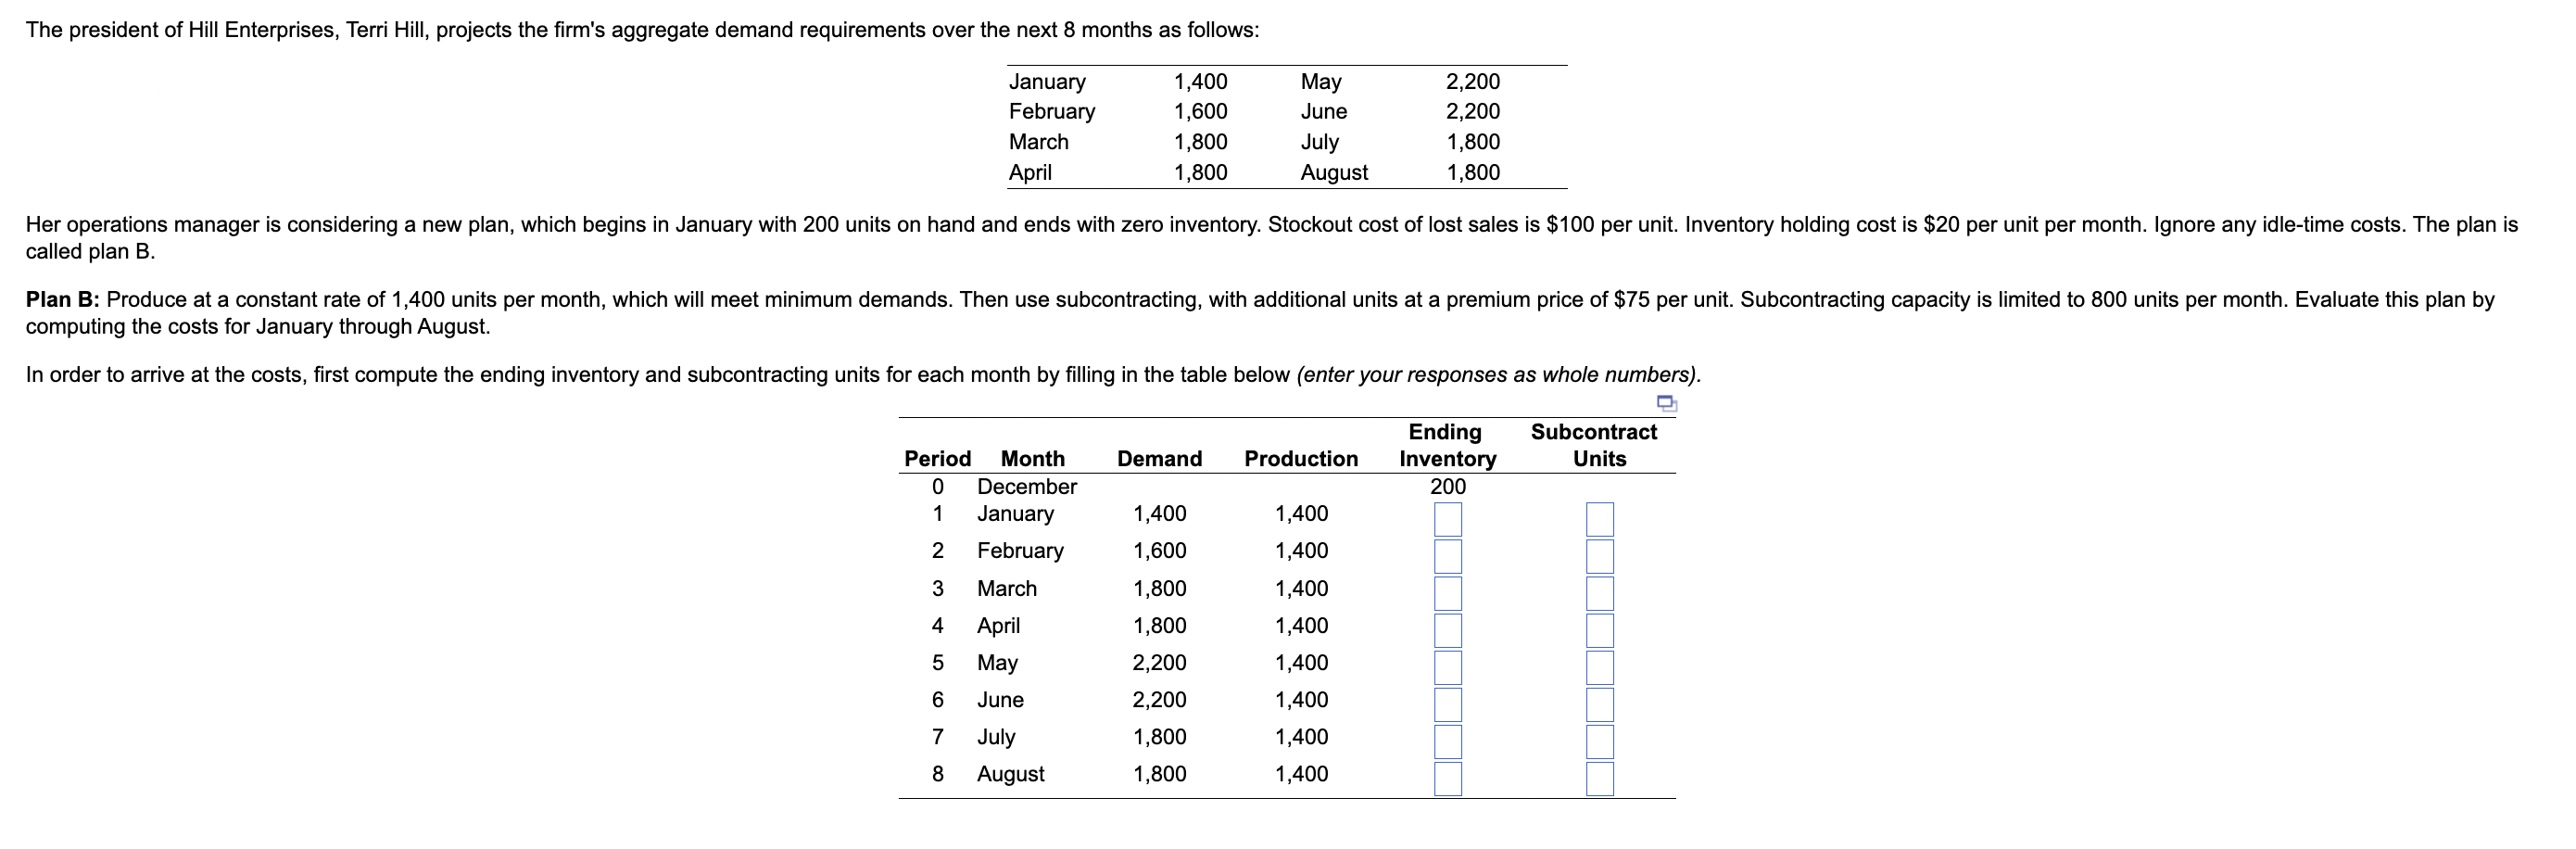Select the December beginning inventory value of 200
The height and width of the screenshot is (849, 2576).
point(1449,487)
